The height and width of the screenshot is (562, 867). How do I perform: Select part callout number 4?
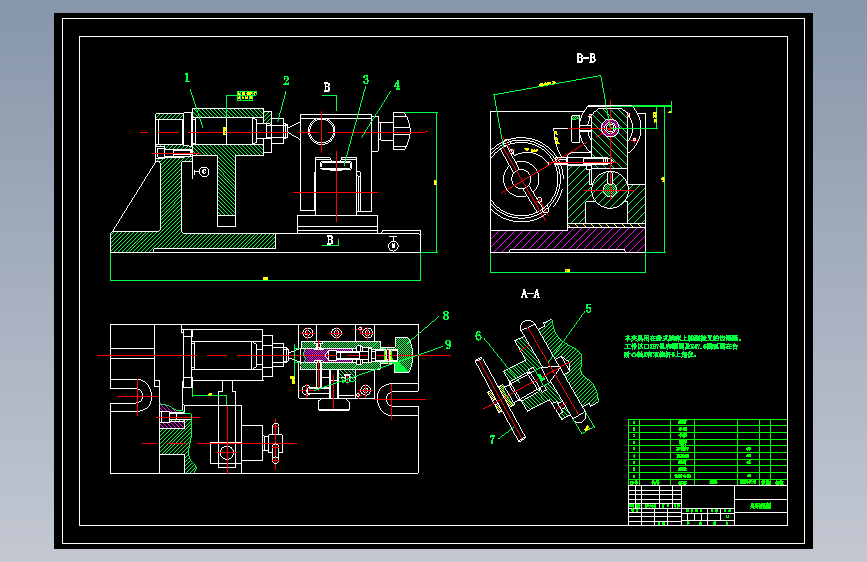[x=396, y=86]
